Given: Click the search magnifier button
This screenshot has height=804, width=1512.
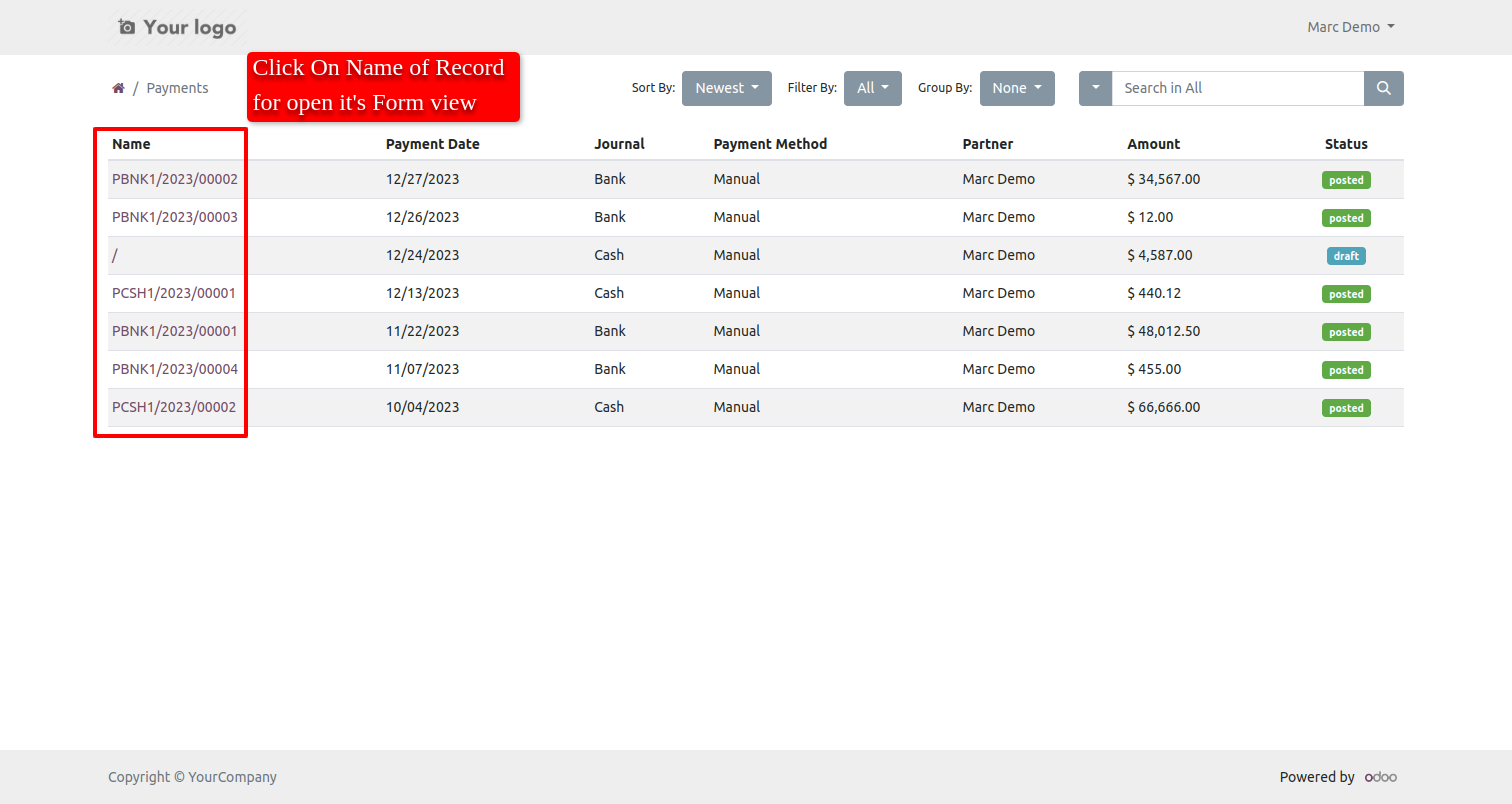Looking at the screenshot, I should pos(1384,88).
